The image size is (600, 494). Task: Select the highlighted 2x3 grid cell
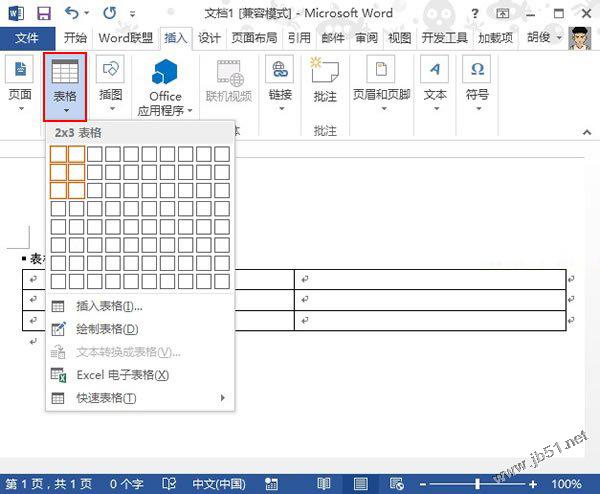pyautogui.click(x=77, y=191)
